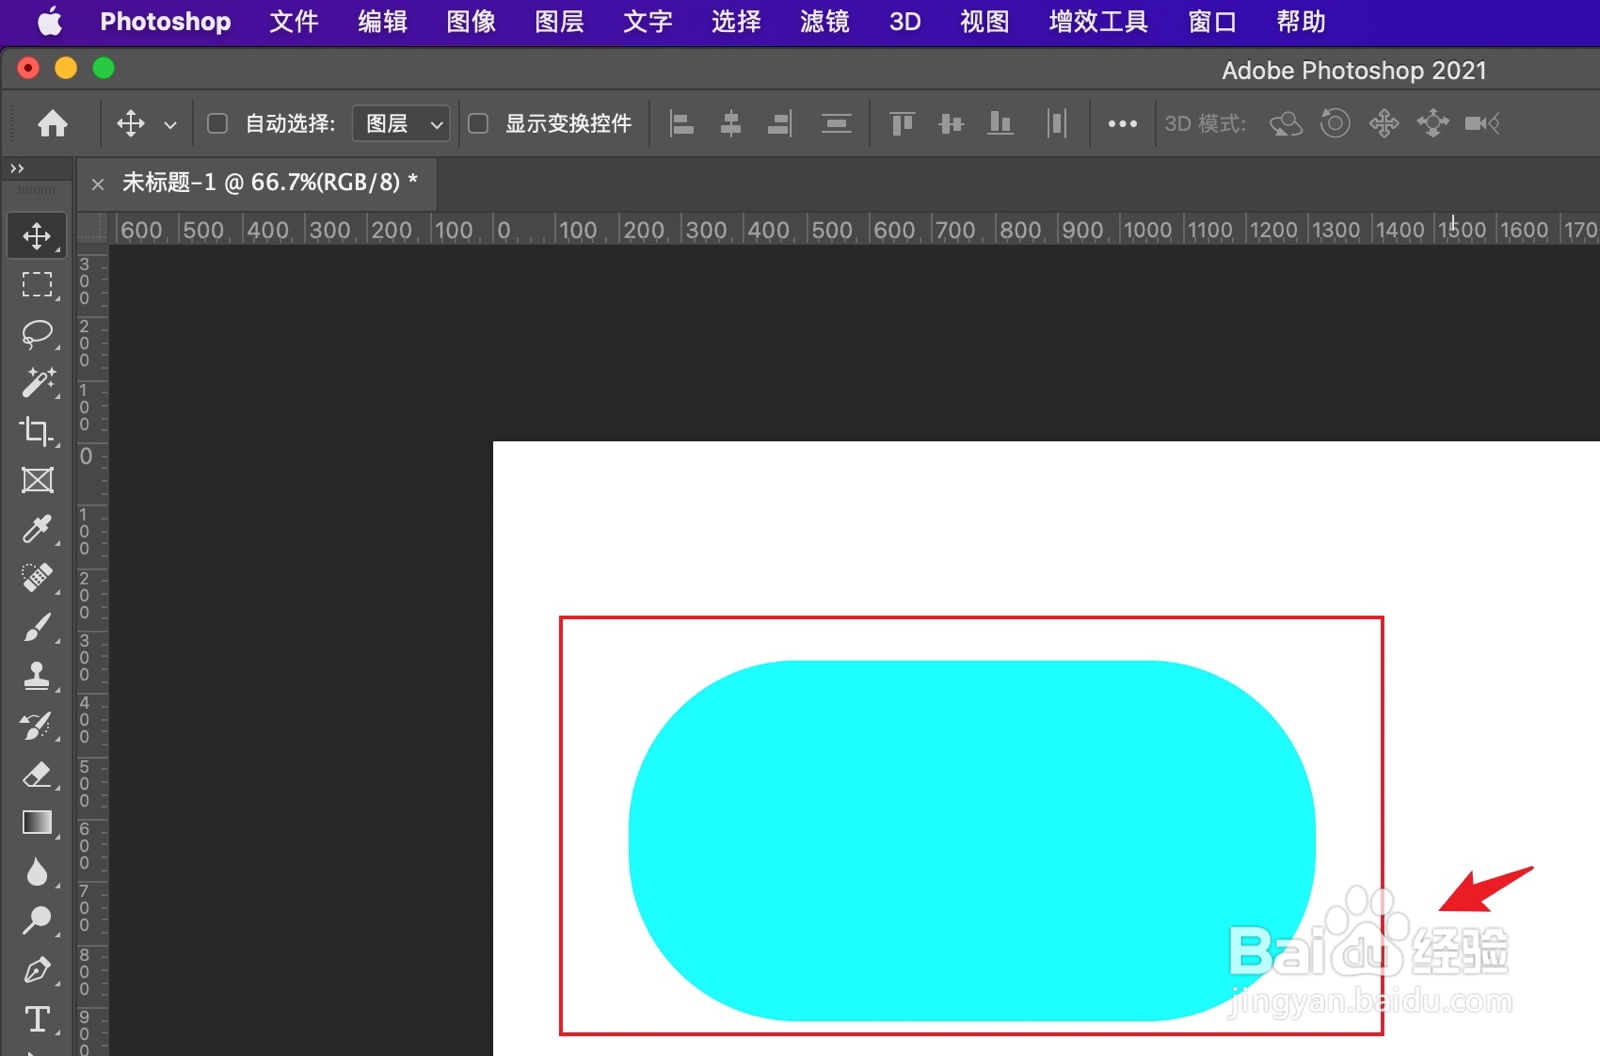Open the 图层 menu

click(559, 21)
